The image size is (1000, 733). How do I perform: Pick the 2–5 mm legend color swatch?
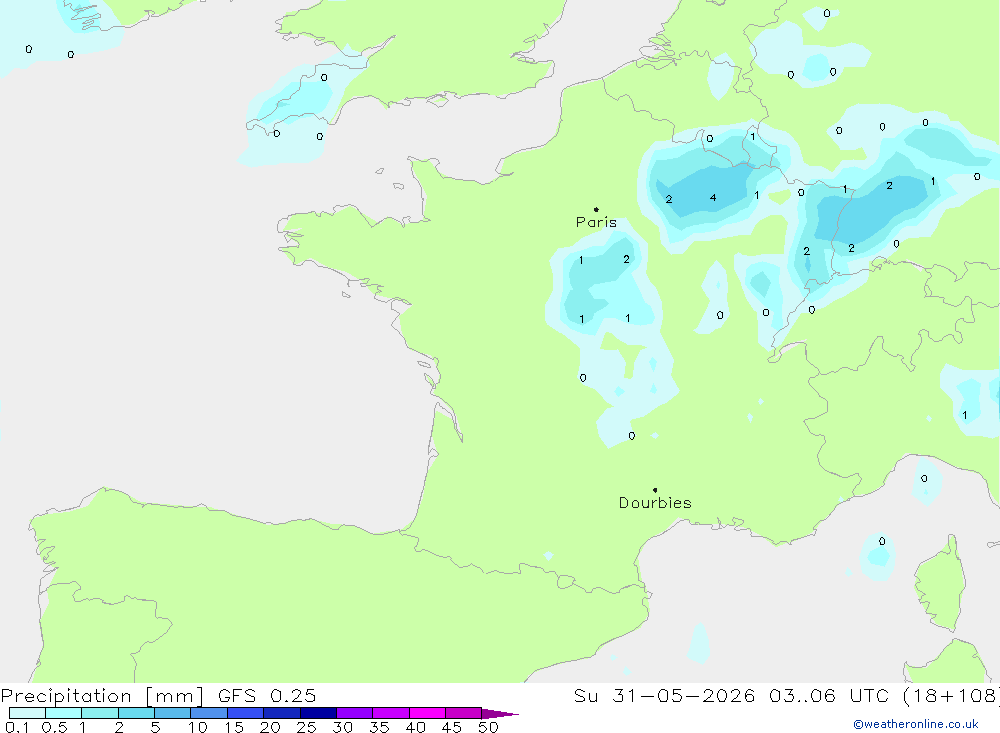136,713
